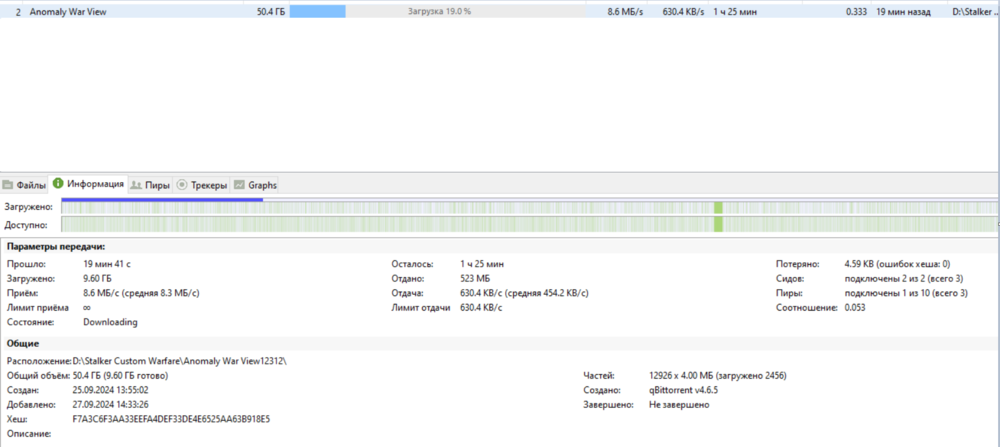The height and width of the screenshot is (447, 1000).
Task: Click the Потеряно value 4.59 KB
Action: [x=897, y=263]
